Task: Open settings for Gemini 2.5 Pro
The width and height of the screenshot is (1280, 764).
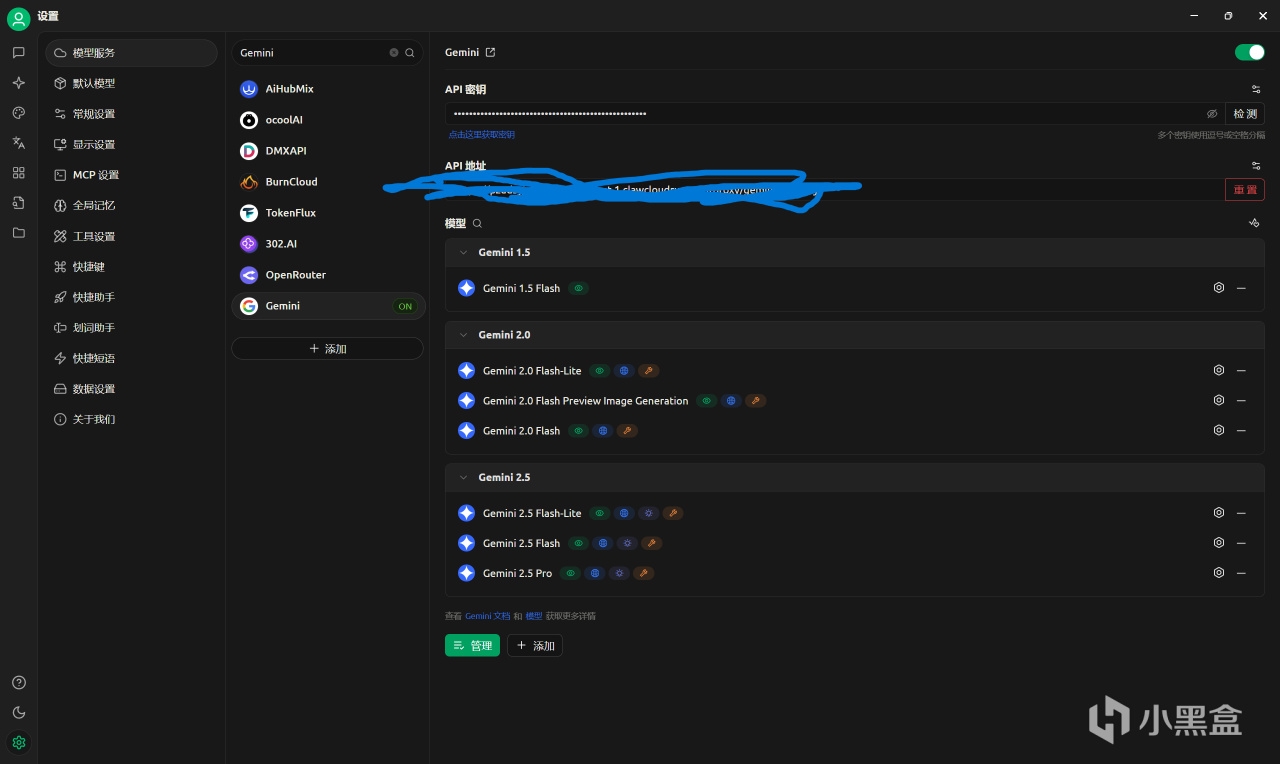Action: 1219,573
